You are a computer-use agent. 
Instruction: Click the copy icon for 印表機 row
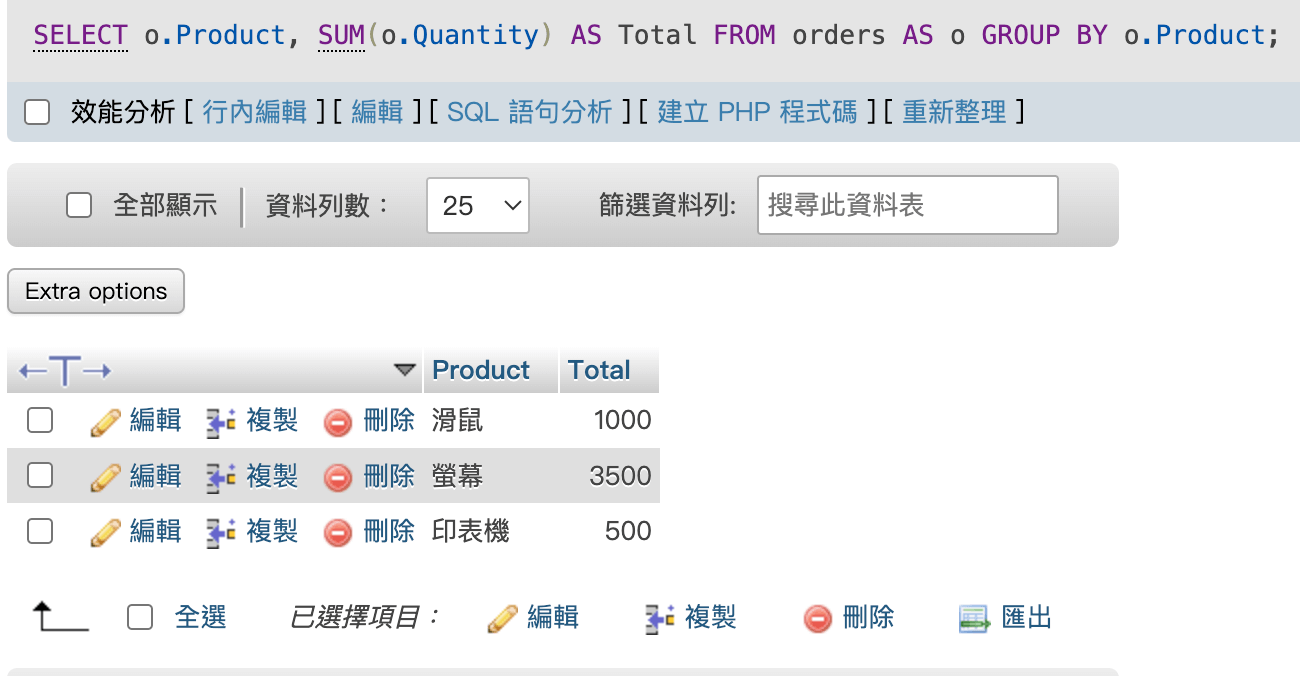[221, 533]
